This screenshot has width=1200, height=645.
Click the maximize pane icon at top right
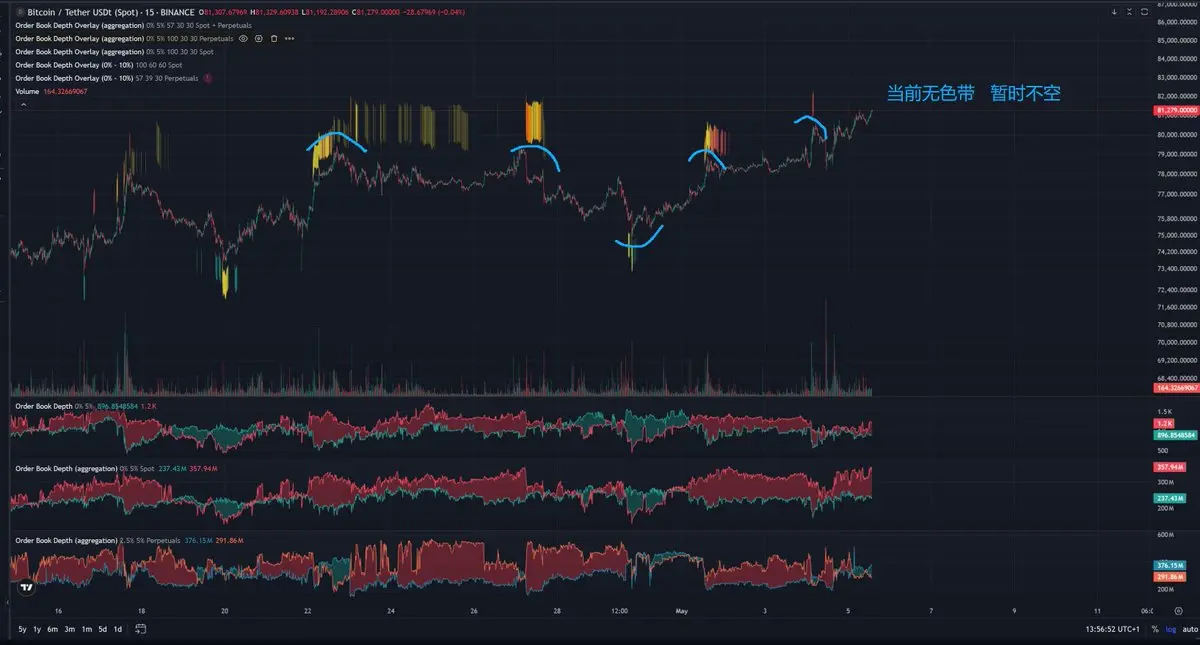(x=1146, y=12)
